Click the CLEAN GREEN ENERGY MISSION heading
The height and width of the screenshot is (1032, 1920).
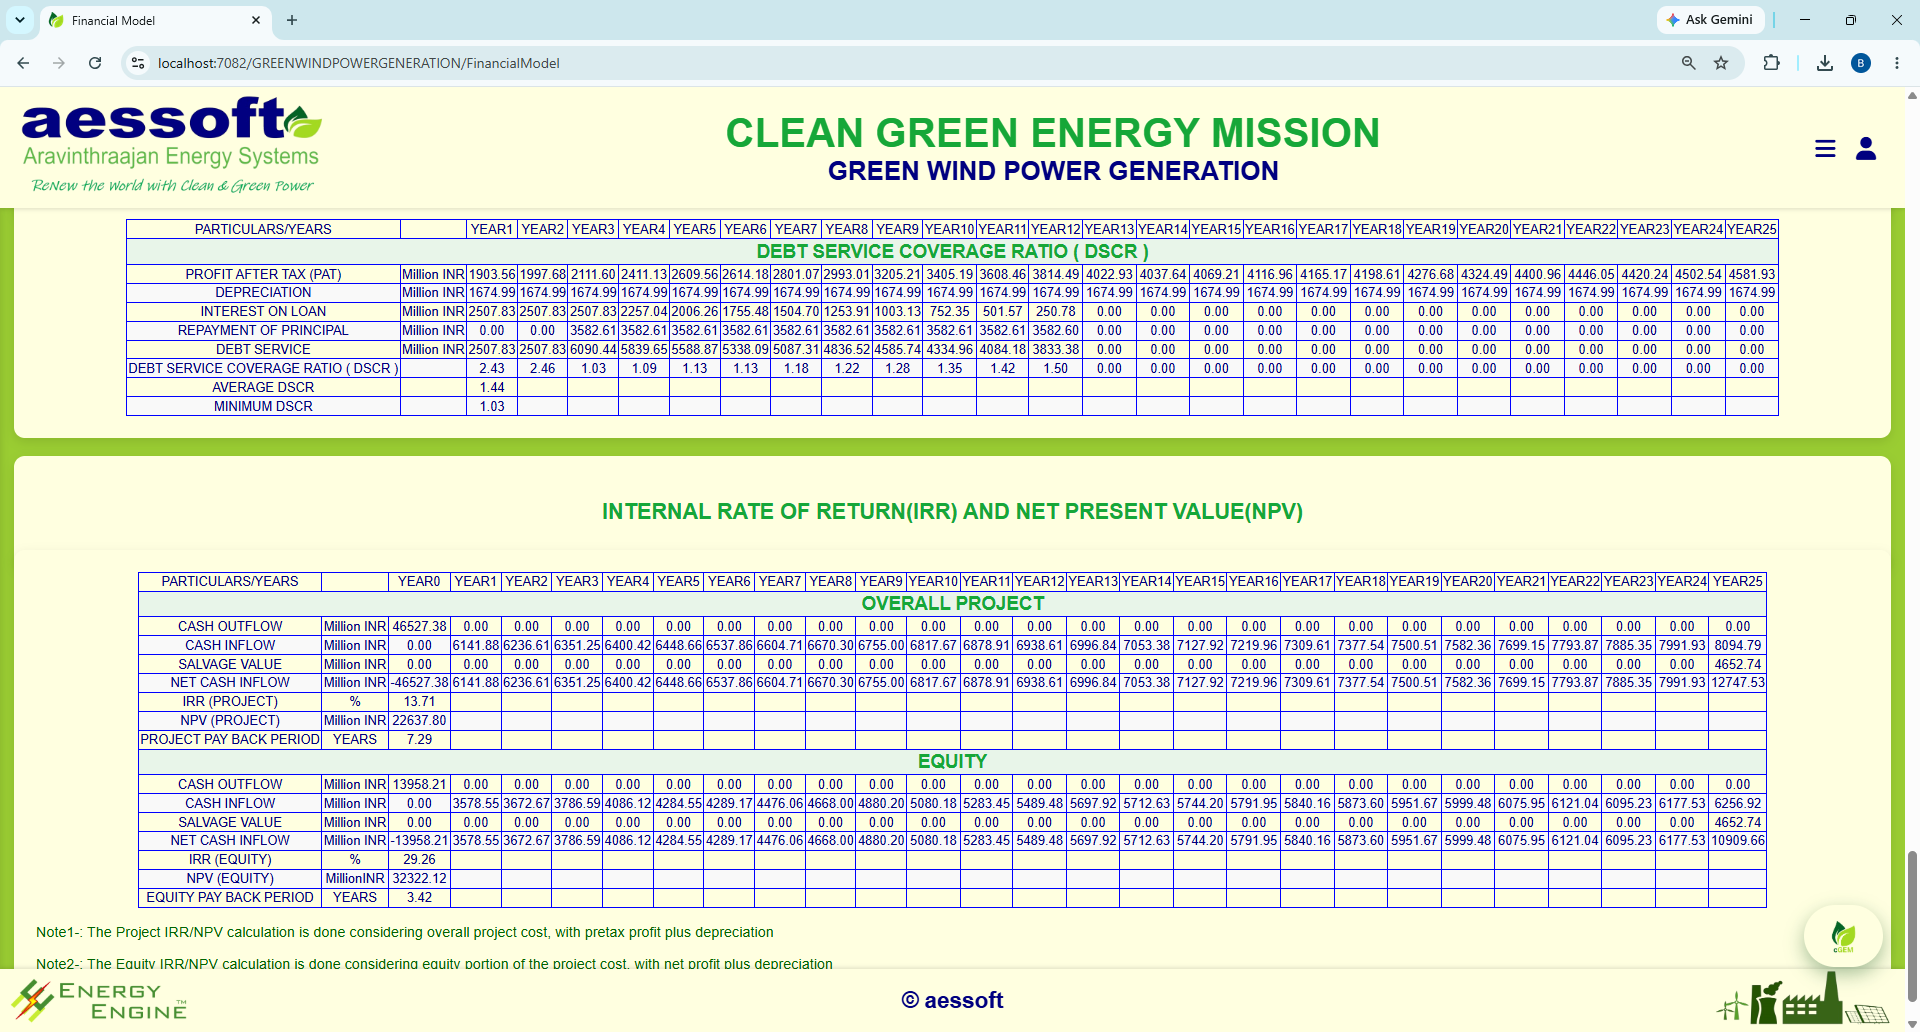1053,133
